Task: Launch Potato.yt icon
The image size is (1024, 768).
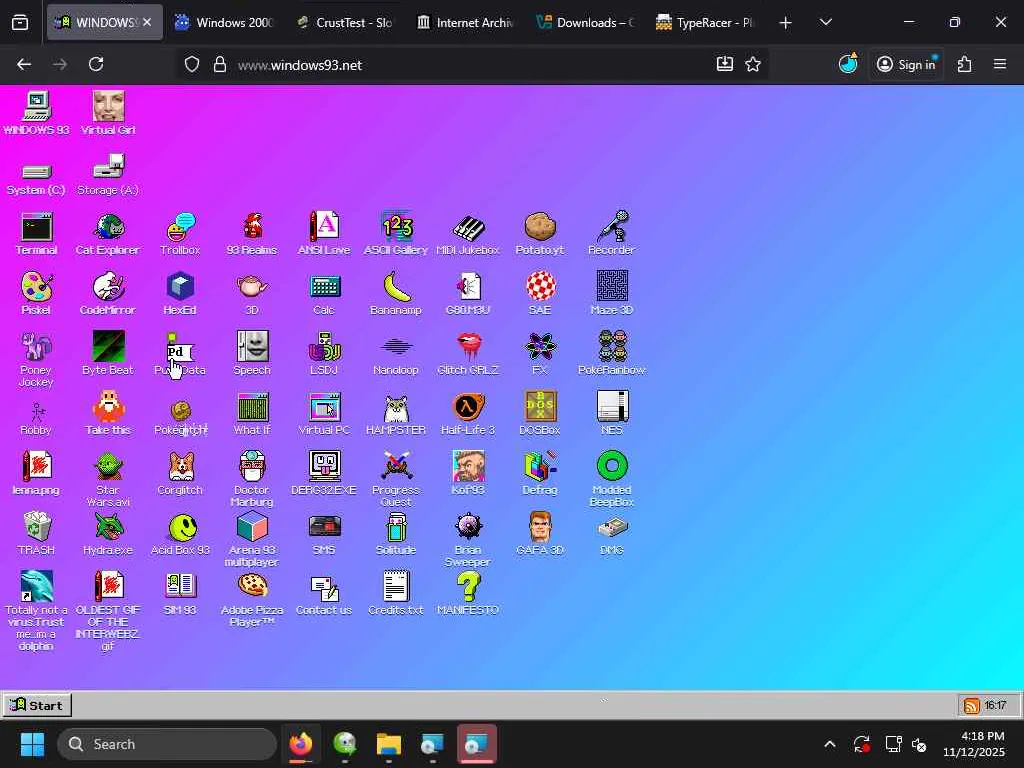Action: point(539,234)
